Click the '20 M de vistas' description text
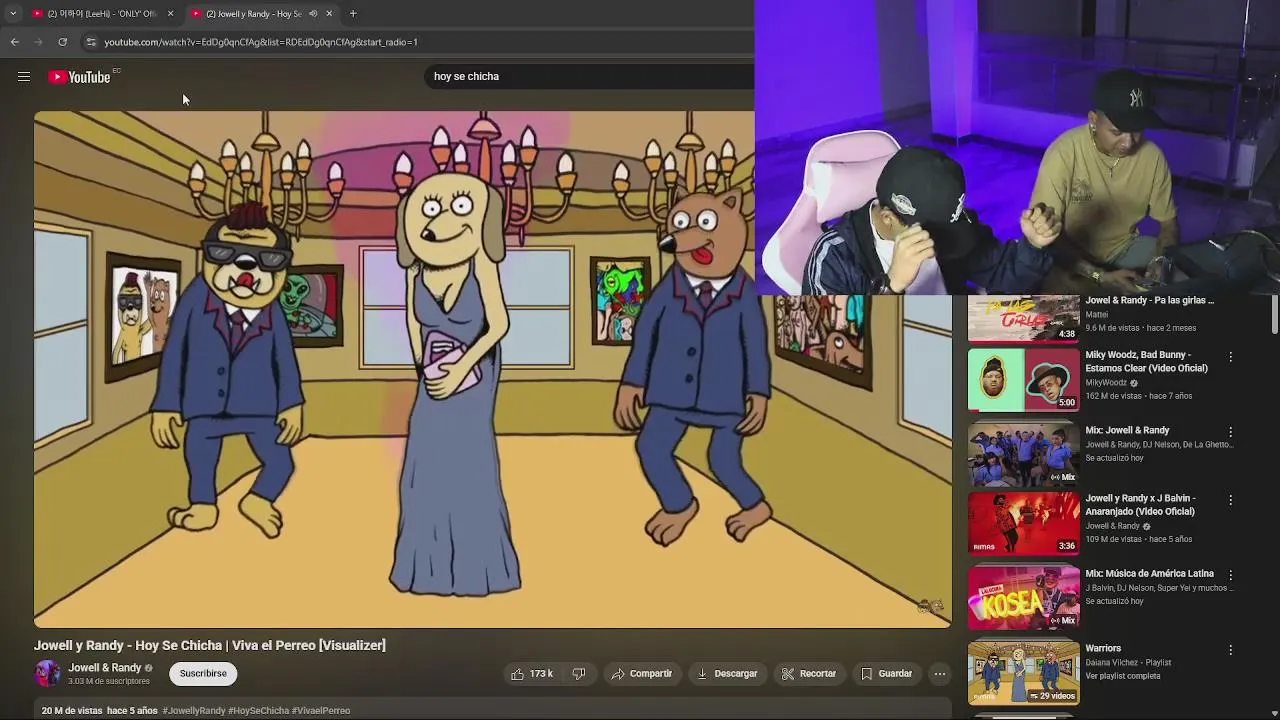 coord(72,710)
